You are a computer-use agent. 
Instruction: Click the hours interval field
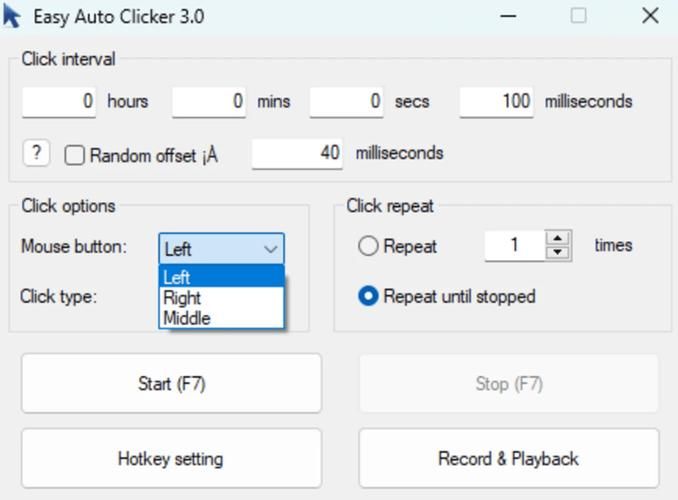coord(59,102)
